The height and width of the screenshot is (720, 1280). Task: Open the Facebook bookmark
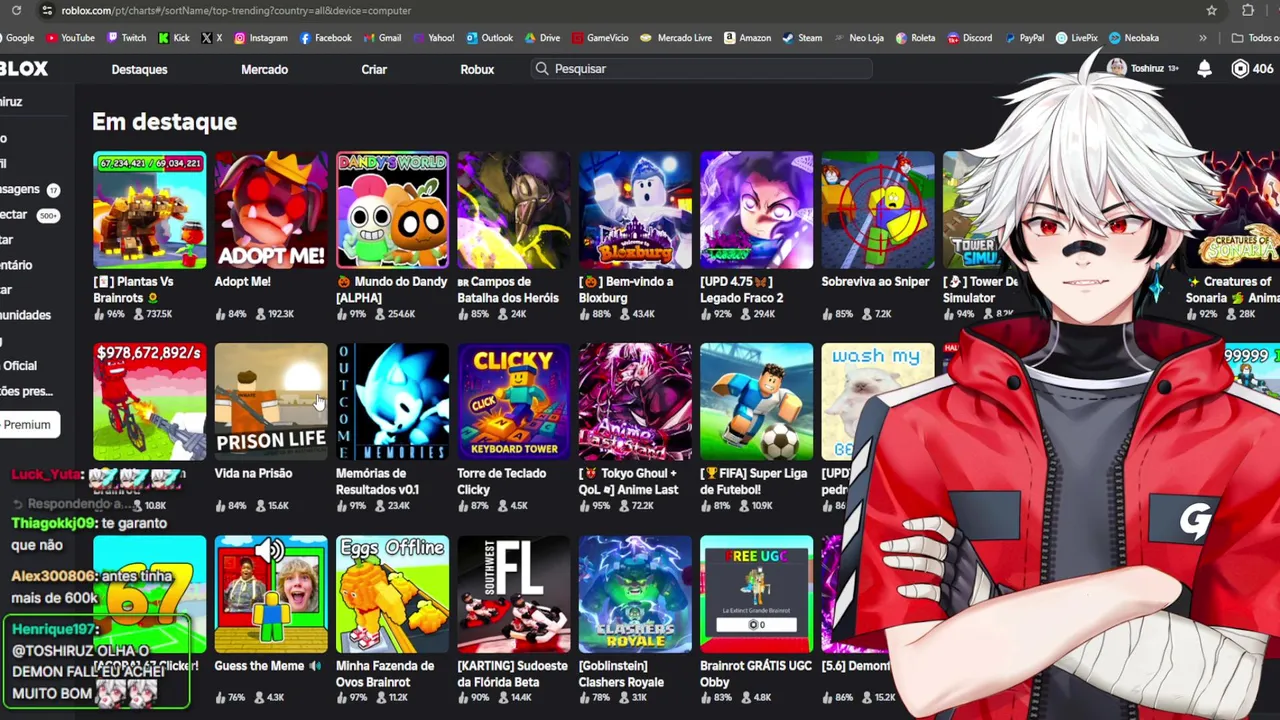pos(326,38)
